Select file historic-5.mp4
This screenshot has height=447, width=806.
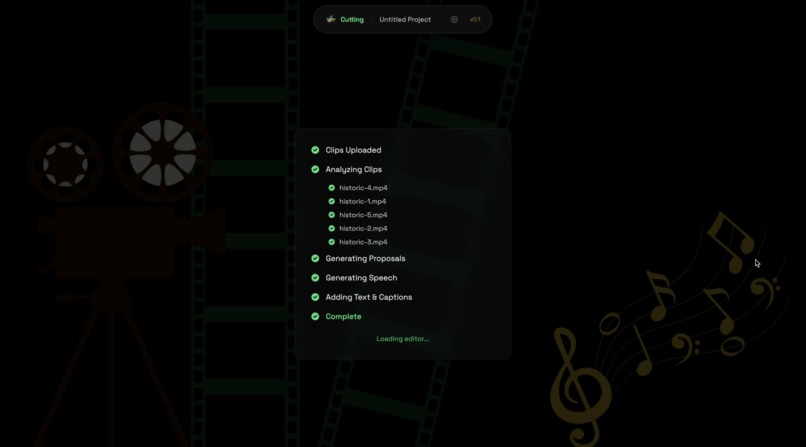tap(363, 215)
